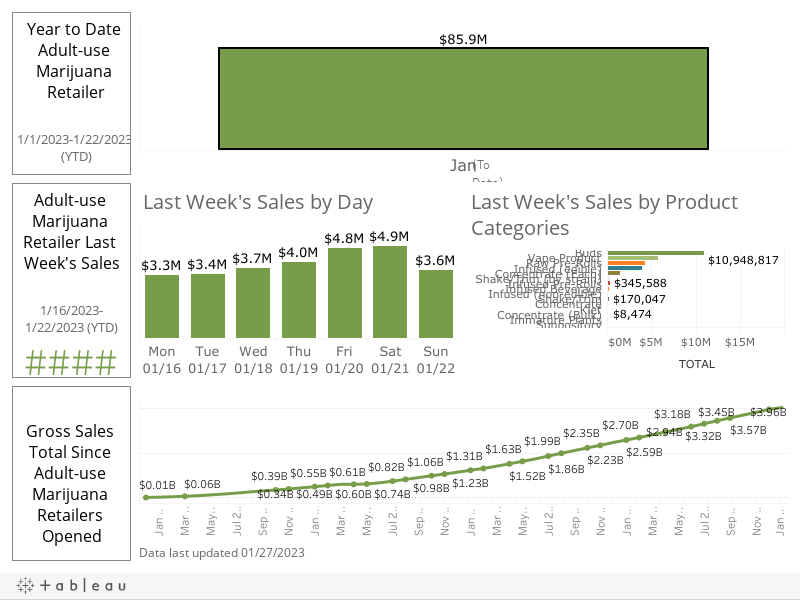Image resolution: width=800 pixels, height=600 pixels.
Task: Click the green $85.9M year-to-date bar
Action: pos(463,97)
